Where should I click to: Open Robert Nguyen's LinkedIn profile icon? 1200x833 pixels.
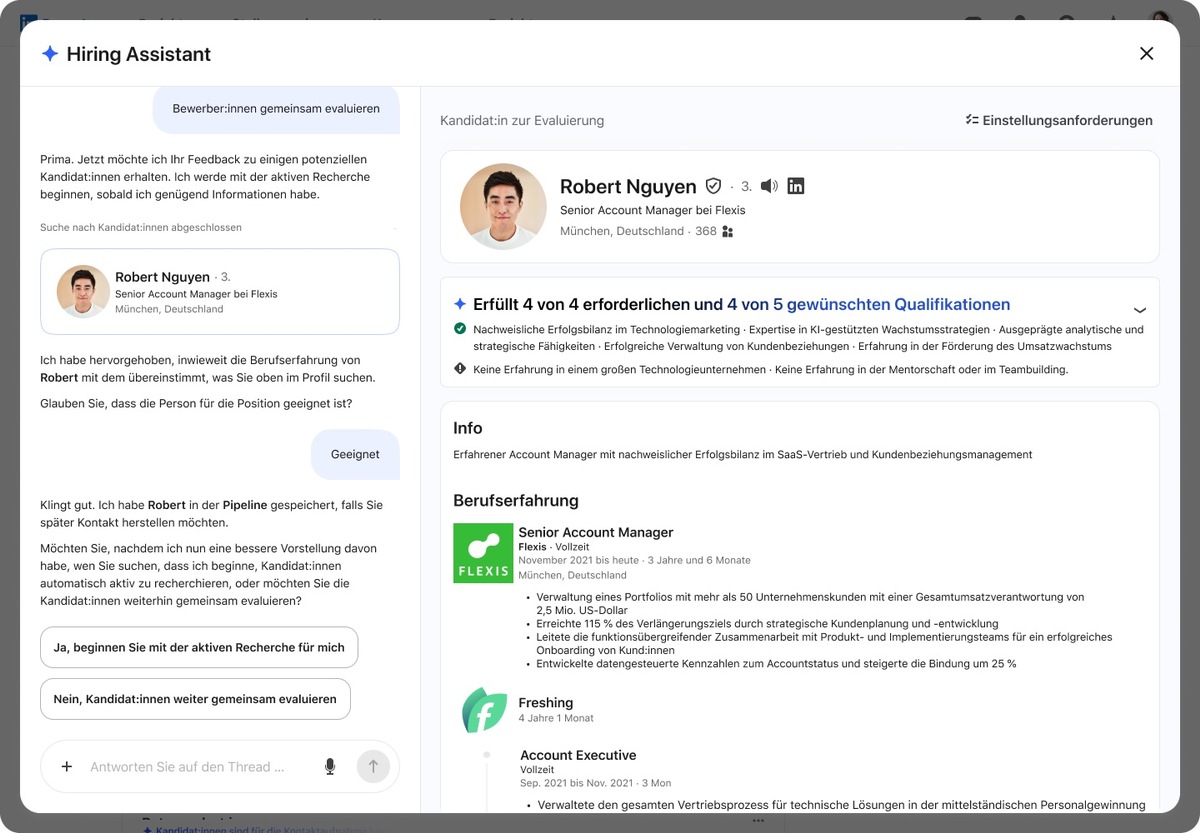(x=796, y=186)
